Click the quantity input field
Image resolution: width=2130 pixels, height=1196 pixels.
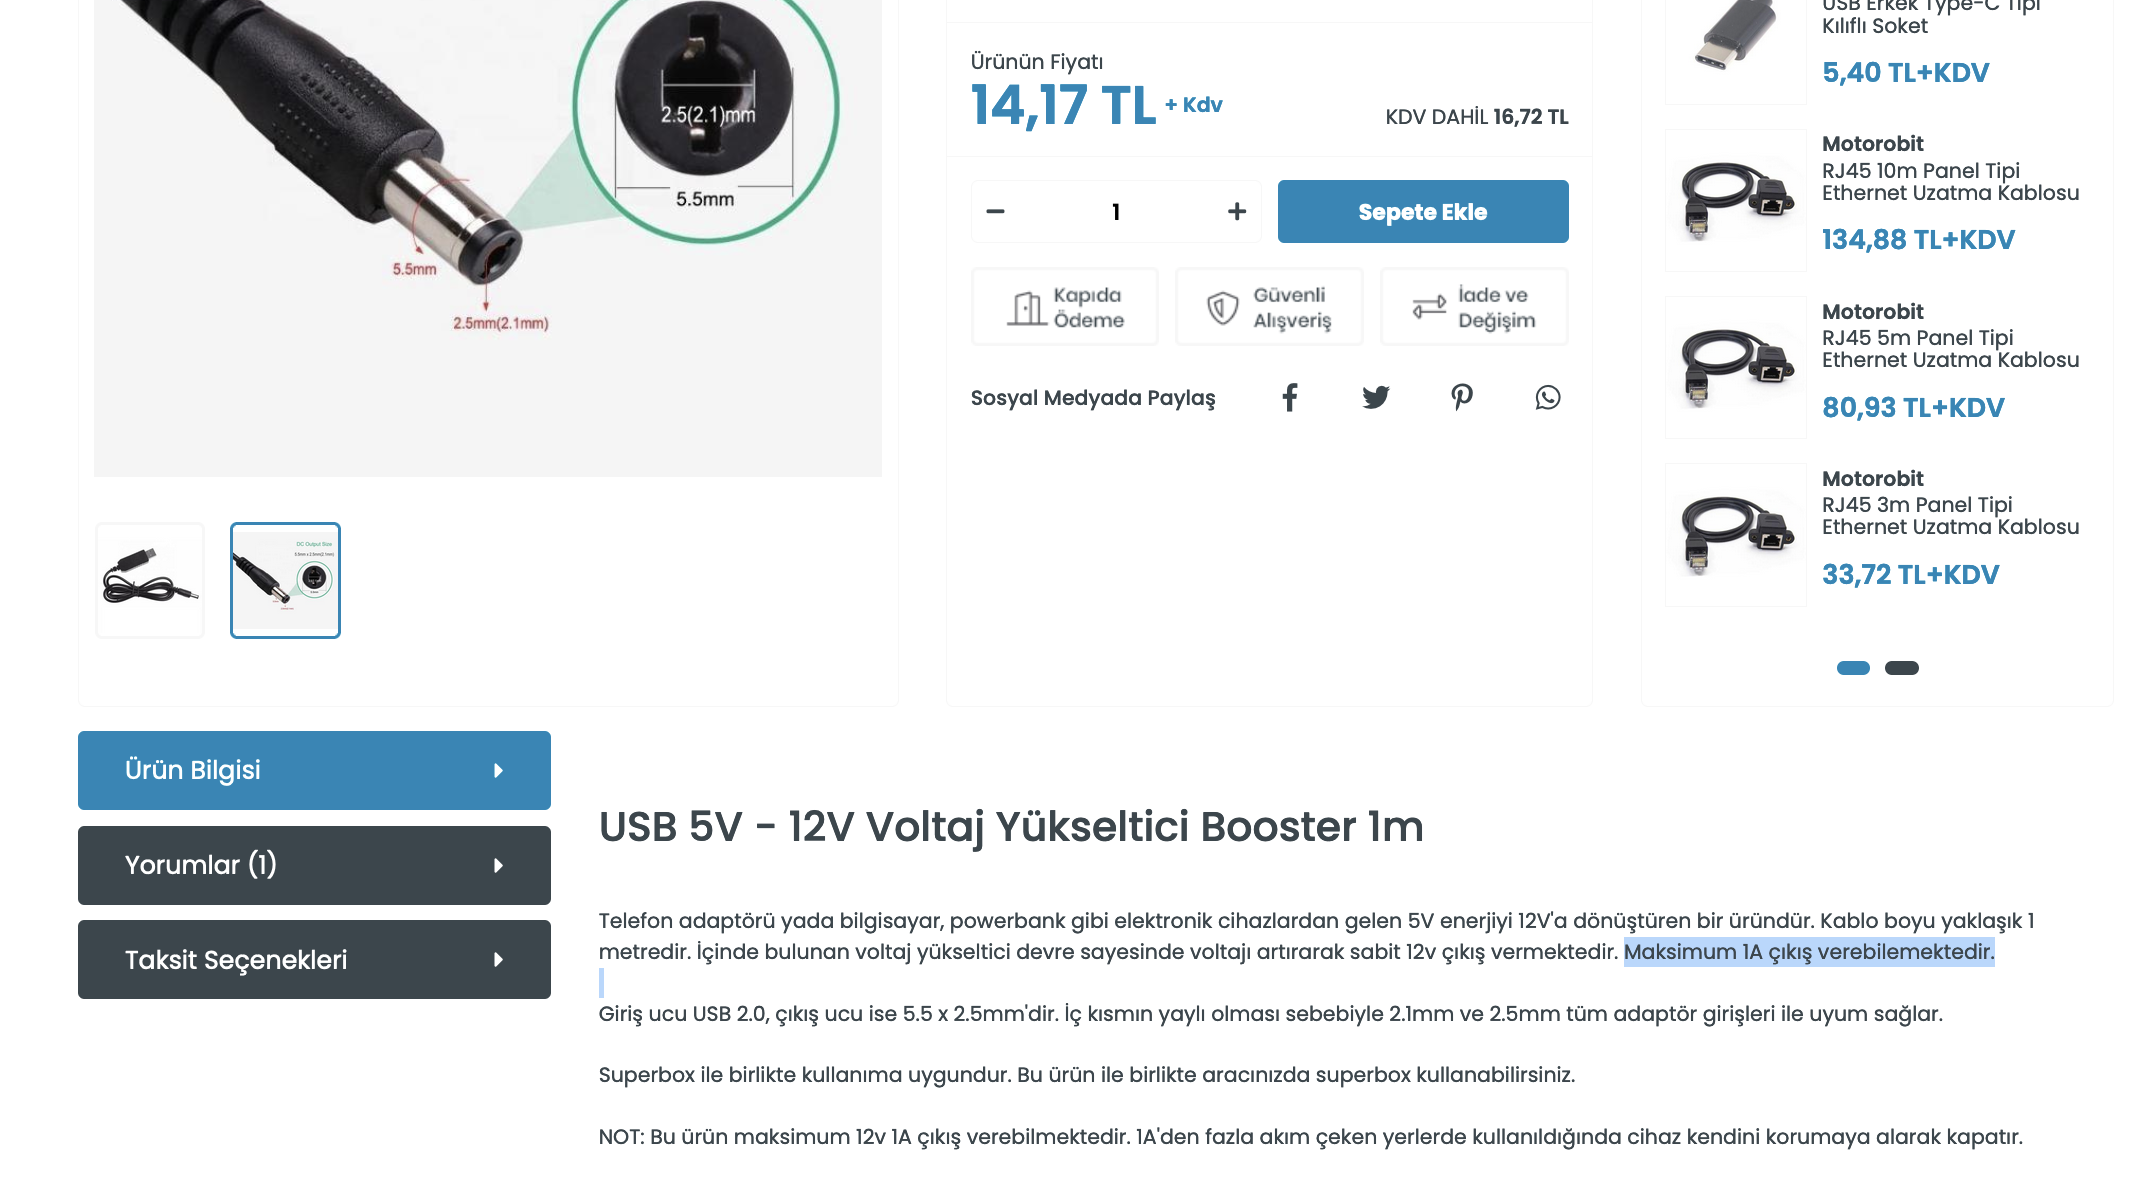(x=1116, y=211)
